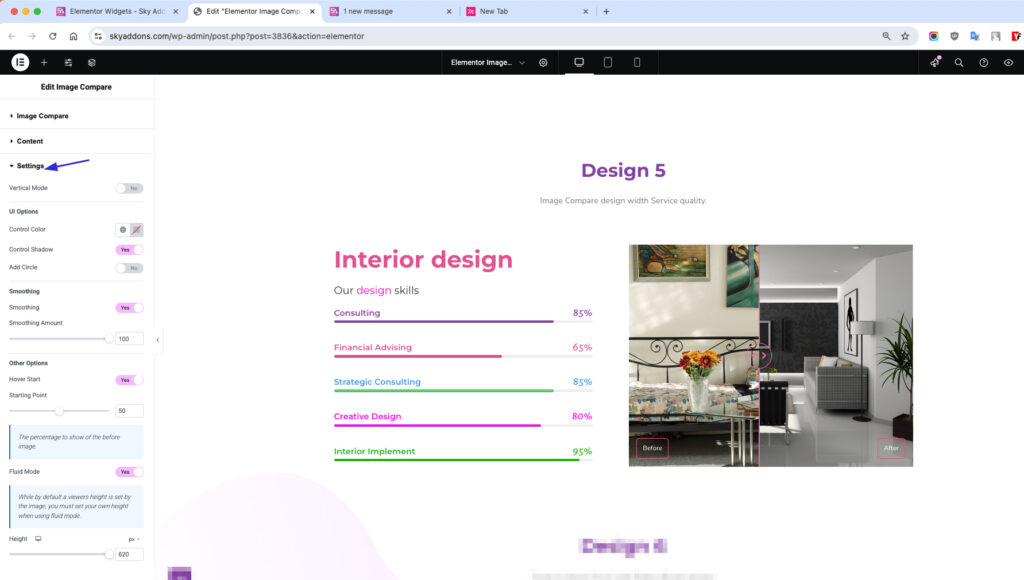
Task: Close the New Tab browser tab
Action: click(x=585, y=11)
